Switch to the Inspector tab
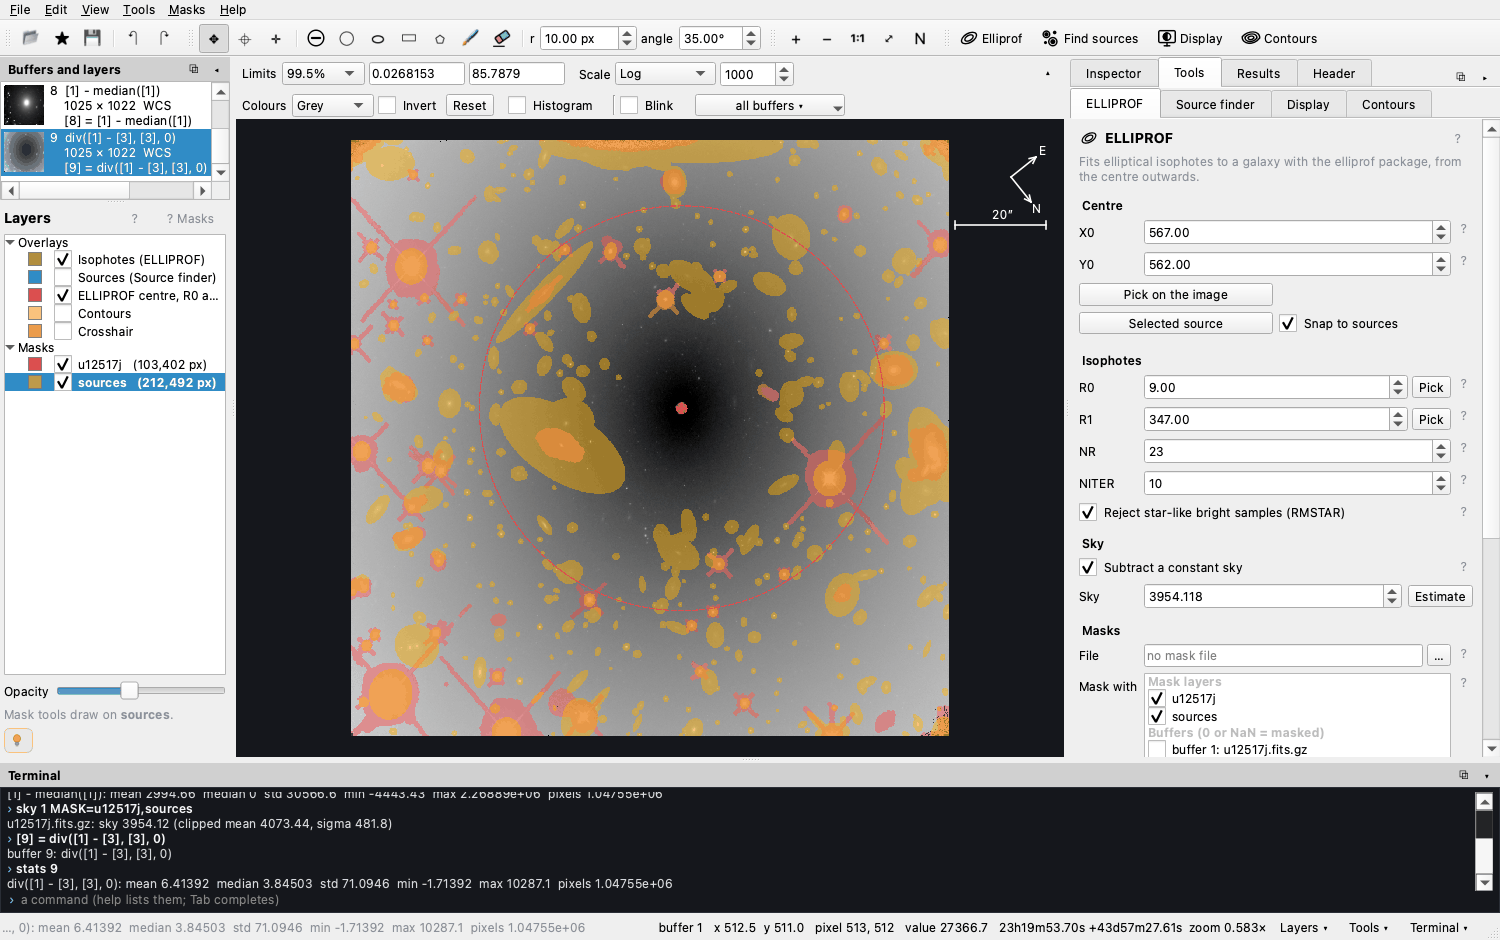The image size is (1500, 940). [x=1113, y=73]
